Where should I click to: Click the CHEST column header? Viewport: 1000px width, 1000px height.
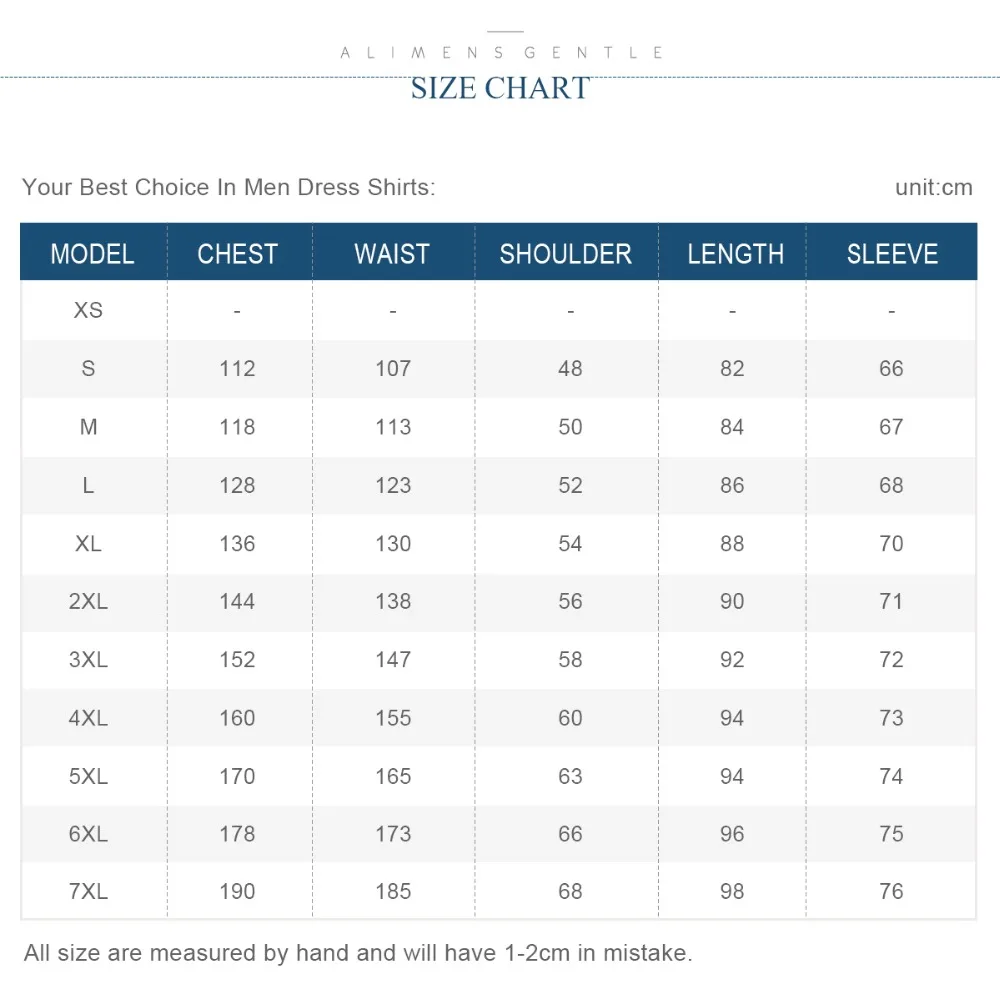pyautogui.click(x=237, y=254)
